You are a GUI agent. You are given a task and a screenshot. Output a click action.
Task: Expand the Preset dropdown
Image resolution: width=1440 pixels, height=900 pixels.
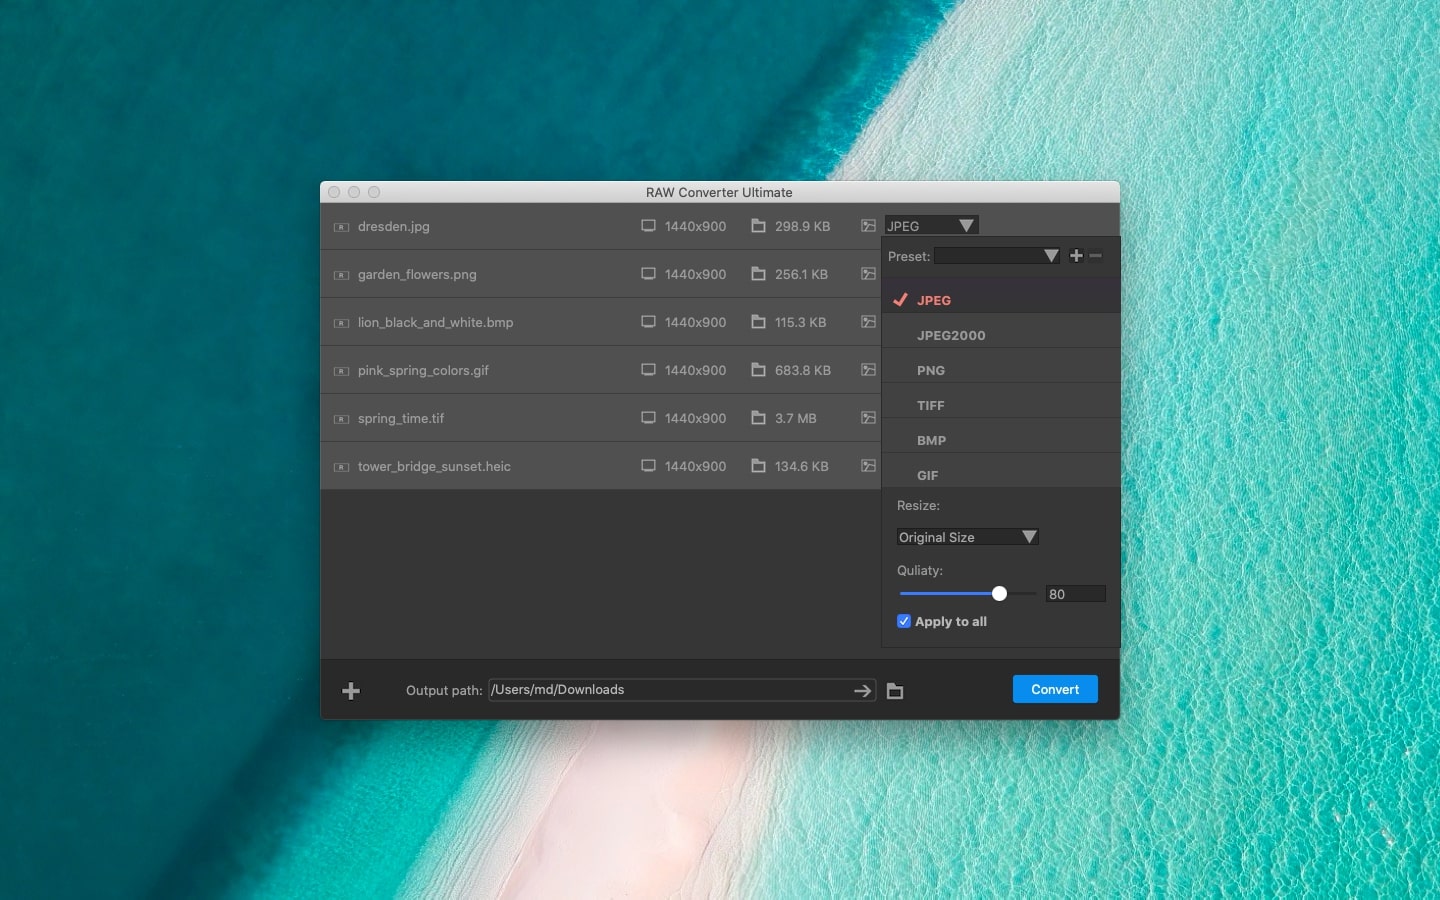(996, 256)
